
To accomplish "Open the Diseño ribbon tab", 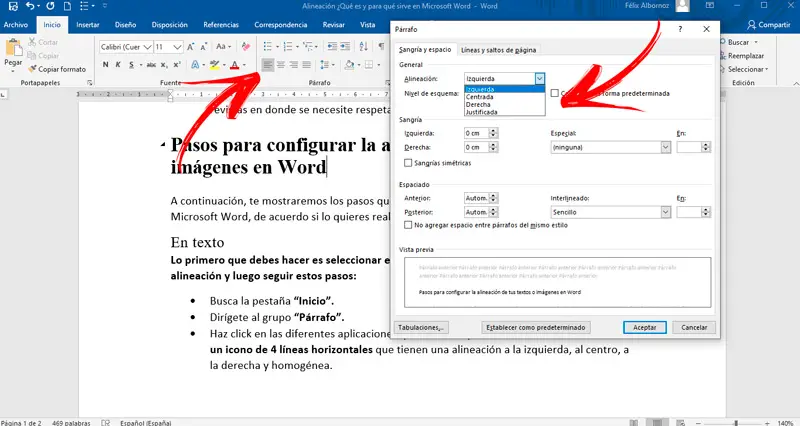I will coord(126,24).
